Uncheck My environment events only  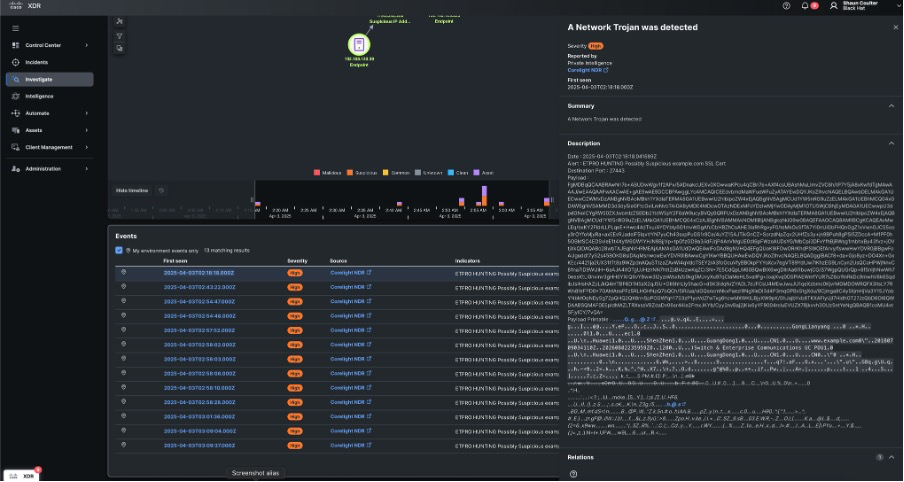(x=120, y=250)
